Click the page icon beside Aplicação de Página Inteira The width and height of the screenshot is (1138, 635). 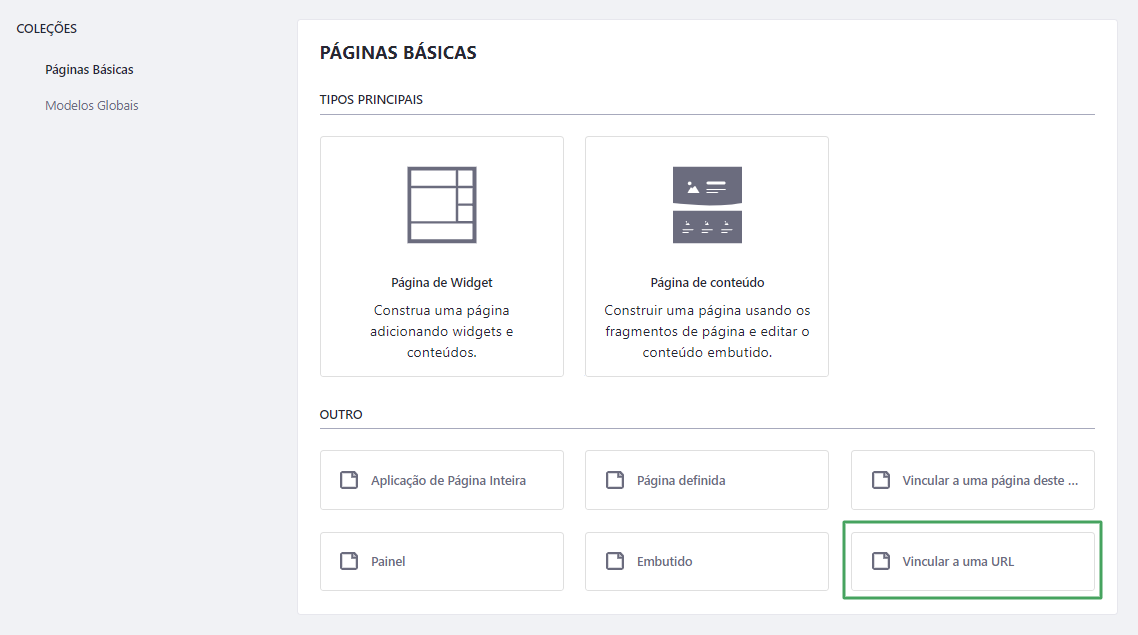click(349, 480)
